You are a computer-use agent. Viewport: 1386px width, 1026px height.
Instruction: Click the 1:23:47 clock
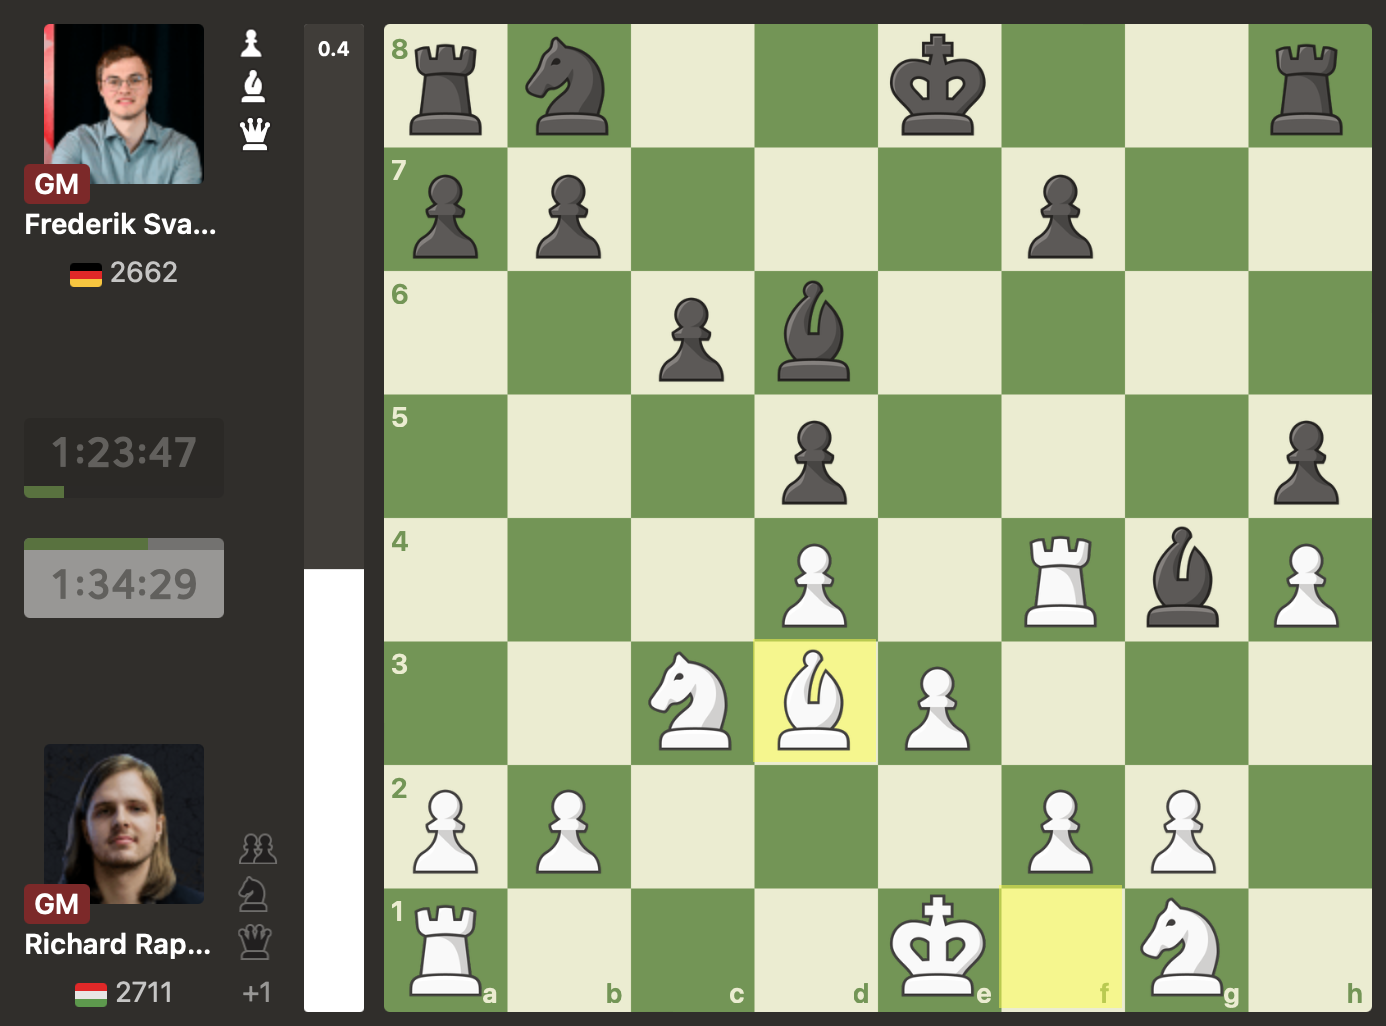pos(124,458)
